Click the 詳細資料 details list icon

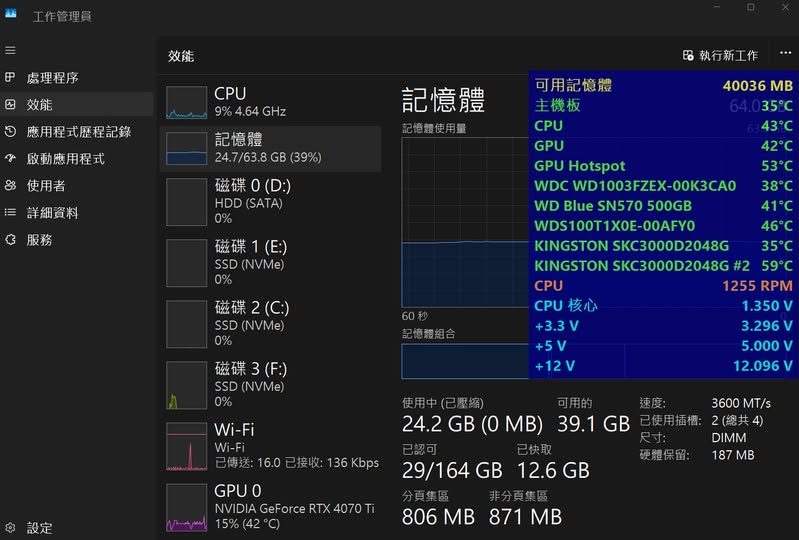click(10, 212)
